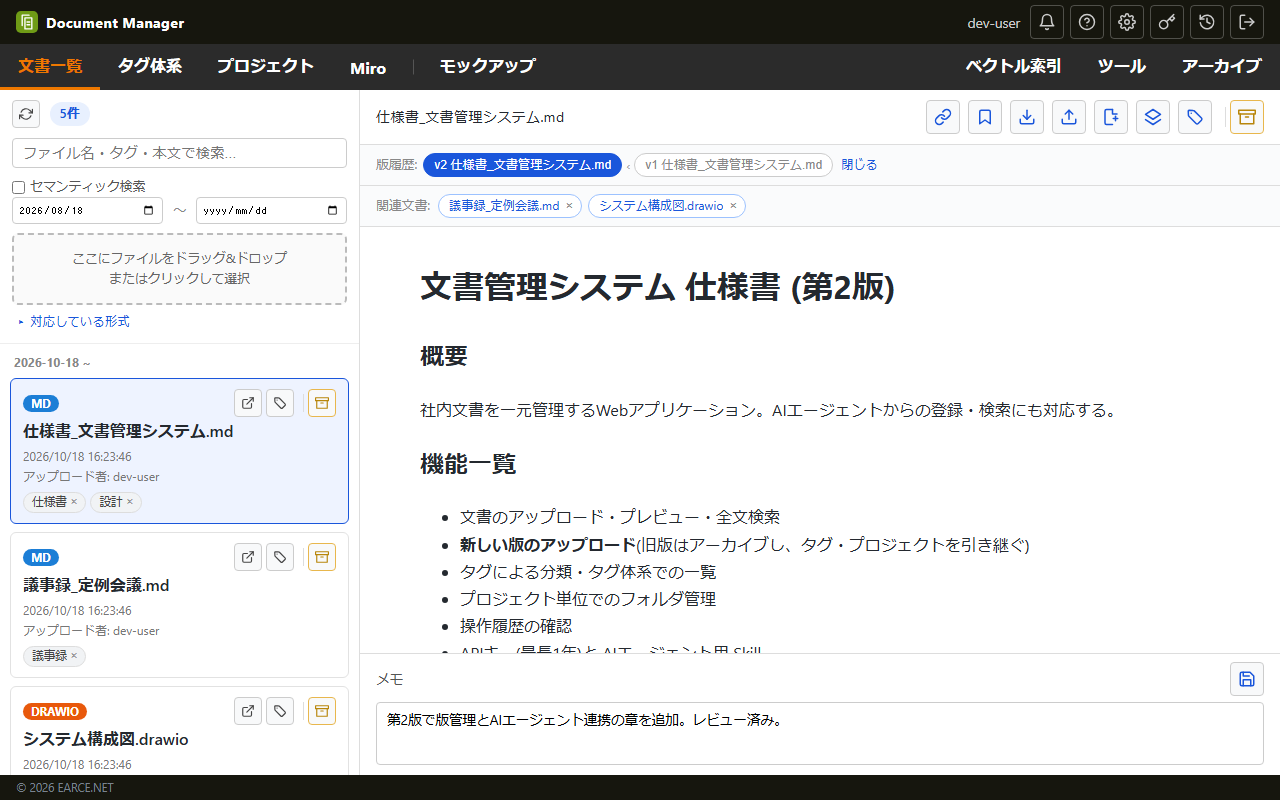Go to the Miro tab
Viewport: 1280px width, 800px height.
tap(368, 68)
